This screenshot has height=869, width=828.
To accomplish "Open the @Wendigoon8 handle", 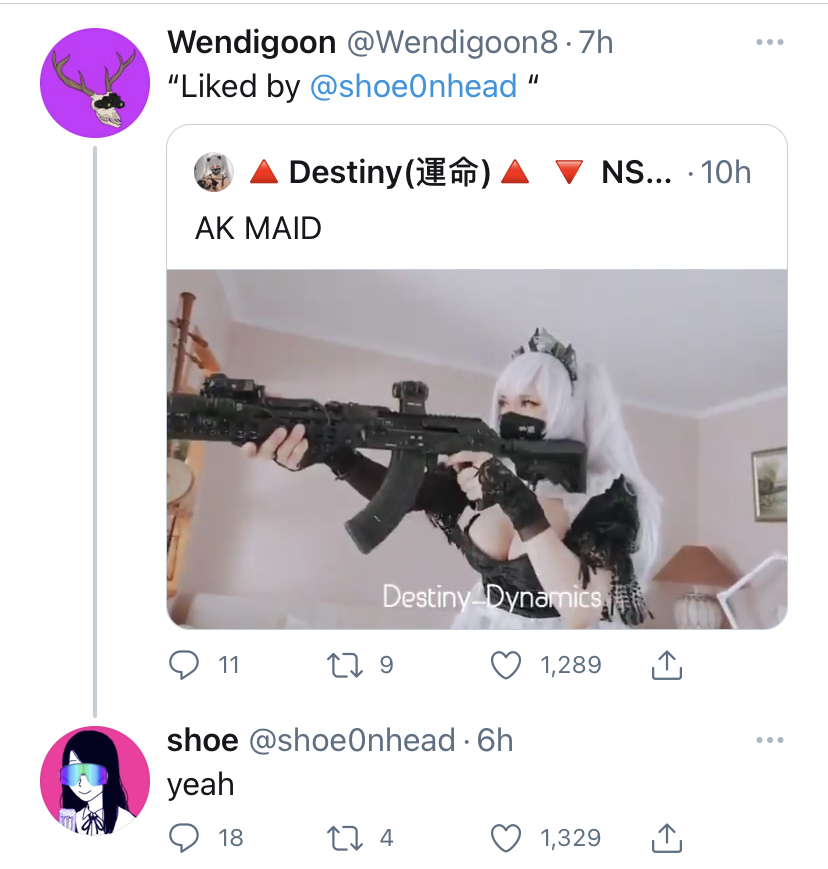I will point(452,42).
